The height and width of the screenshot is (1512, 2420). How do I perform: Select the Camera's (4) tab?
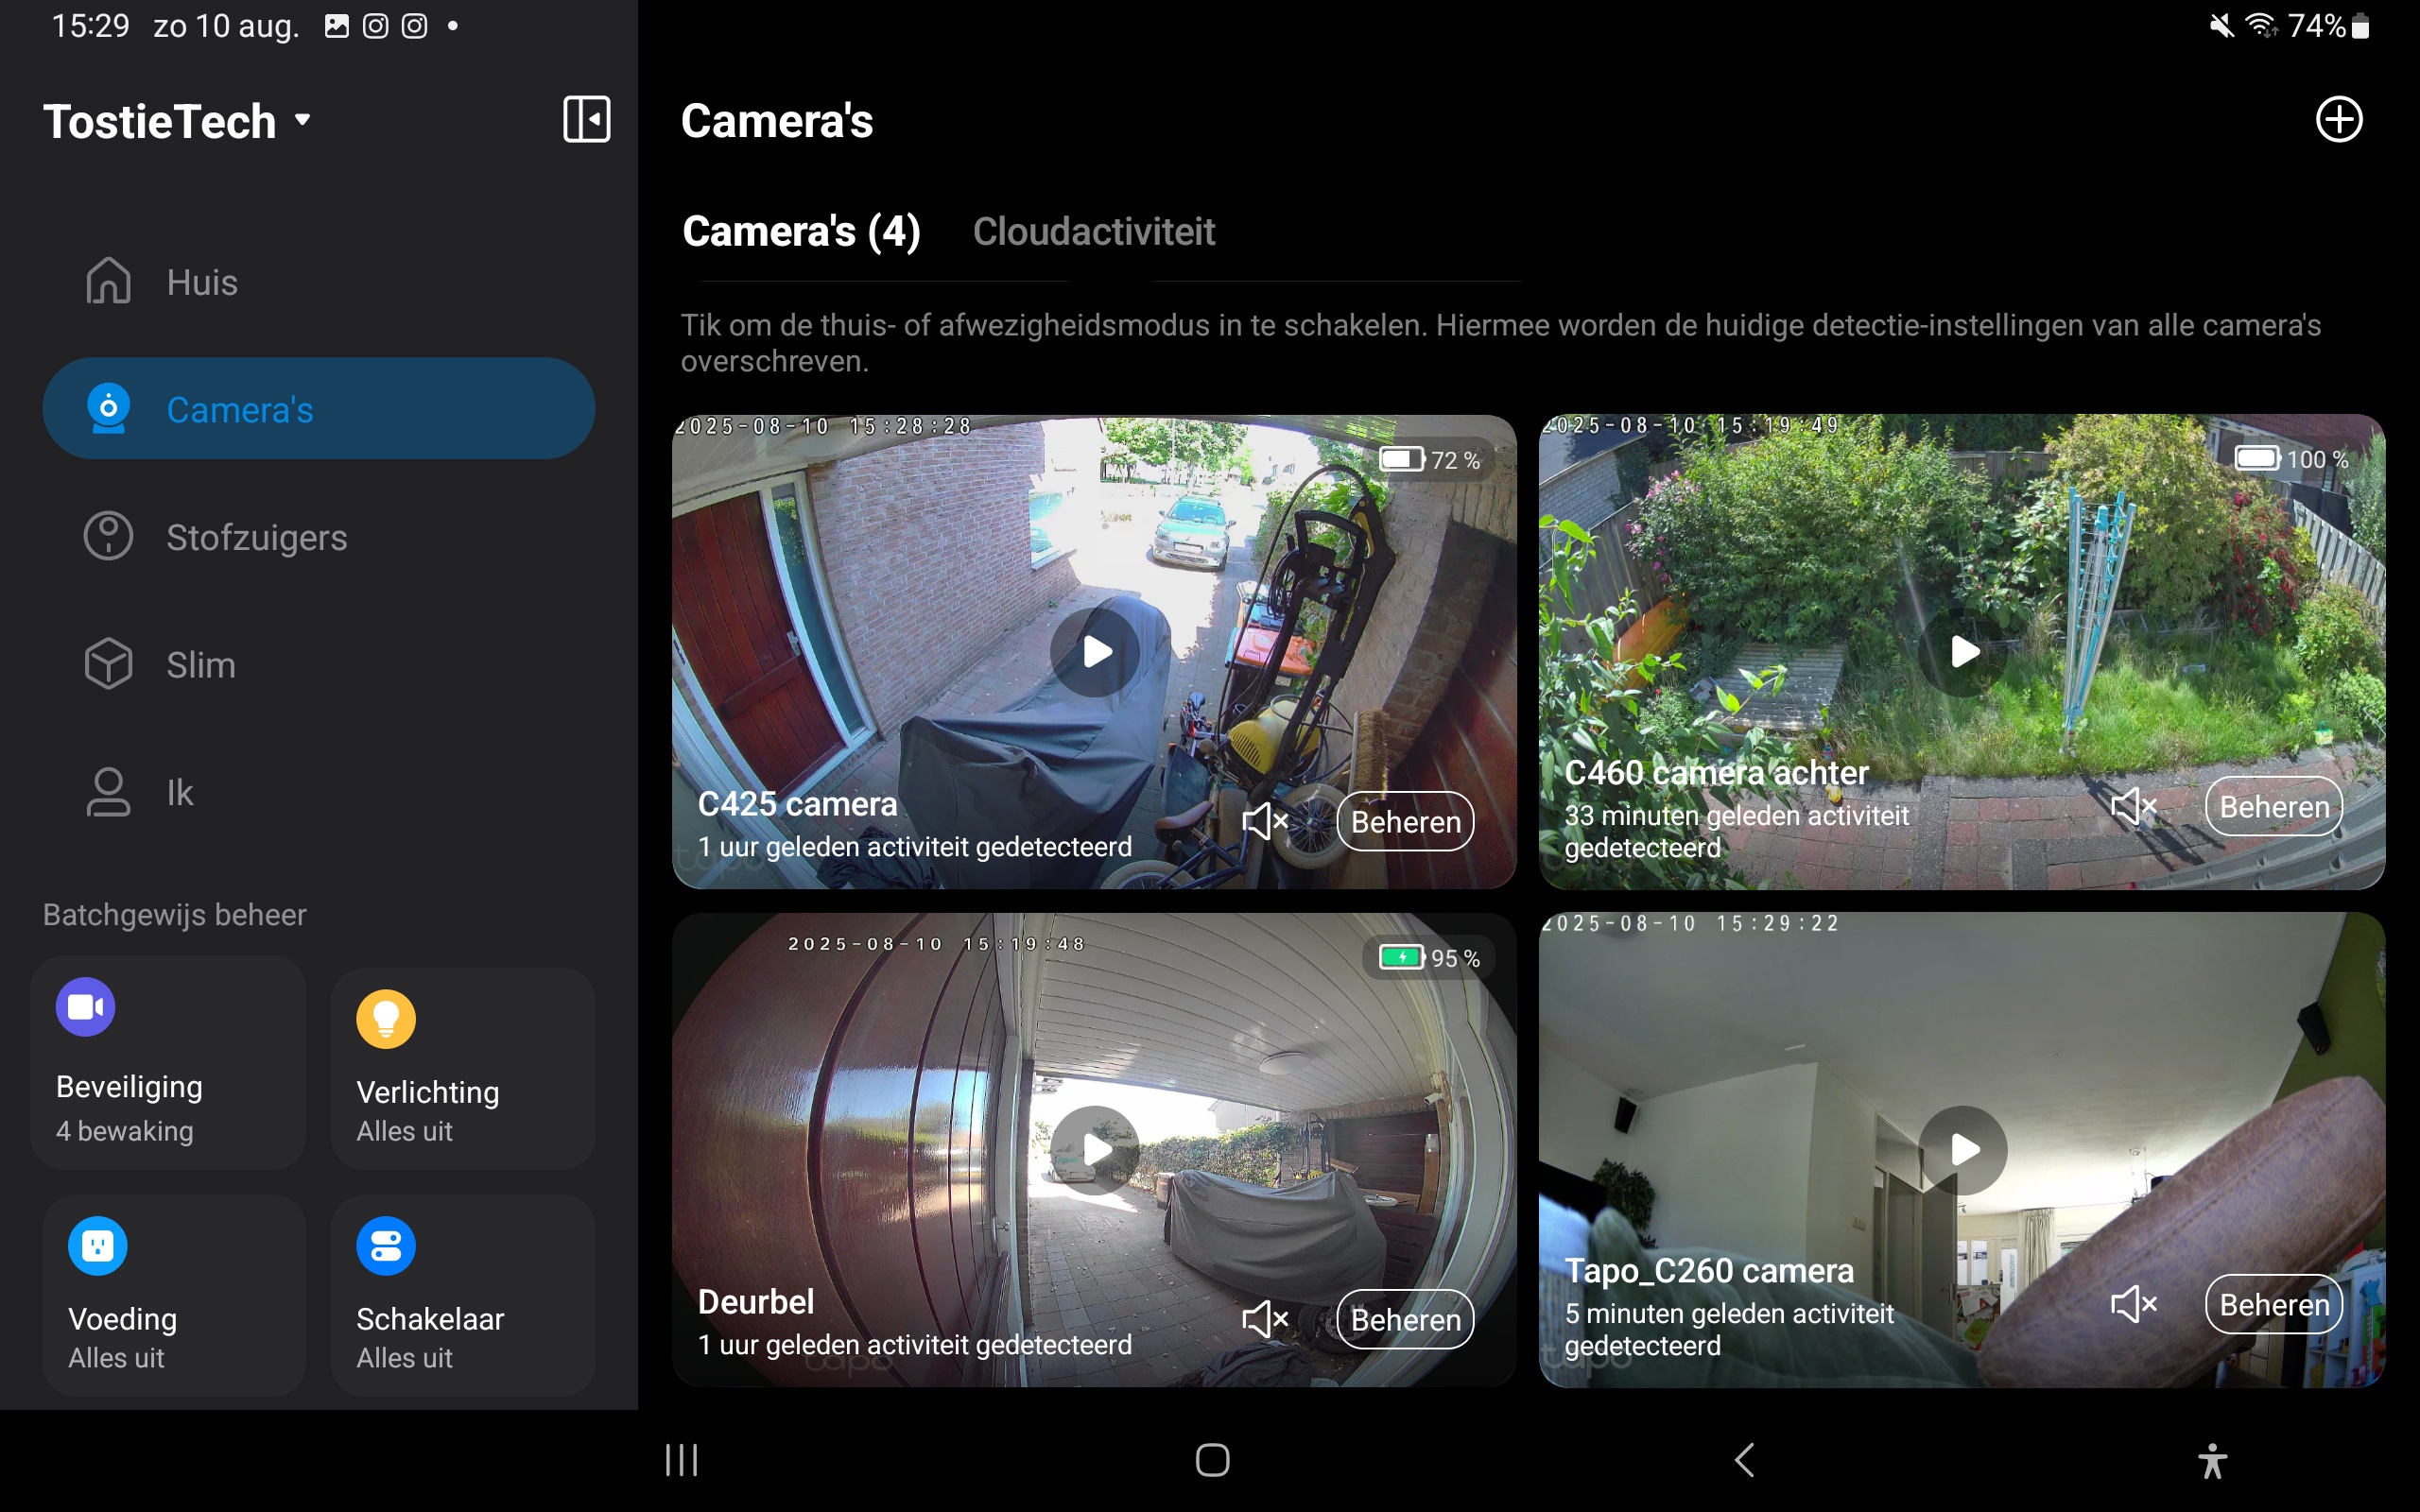click(801, 232)
